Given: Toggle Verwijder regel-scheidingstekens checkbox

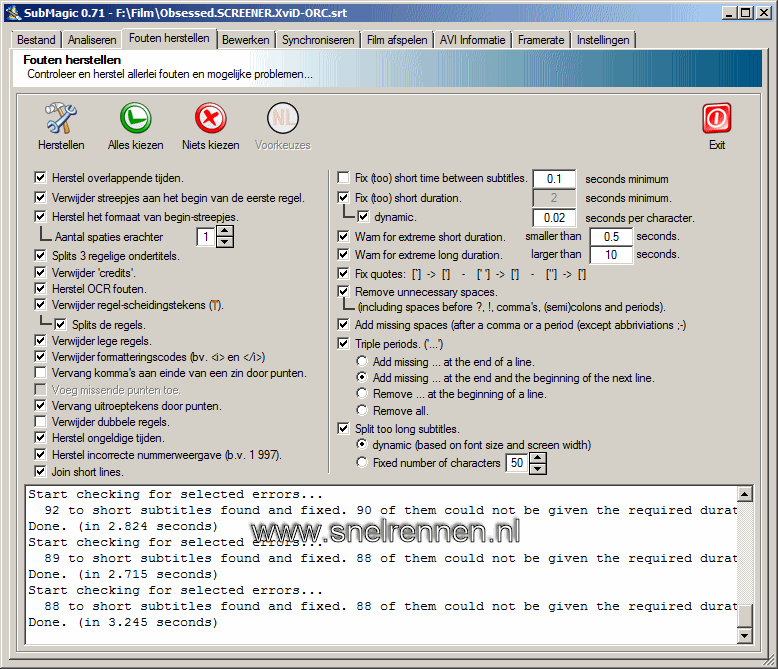Looking at the screenshot, I should point(40,304).
